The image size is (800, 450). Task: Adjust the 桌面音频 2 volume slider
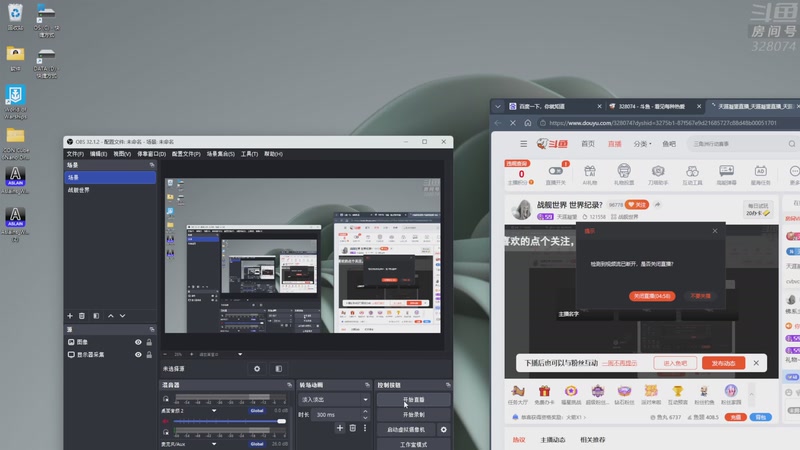tap(229, 421)
